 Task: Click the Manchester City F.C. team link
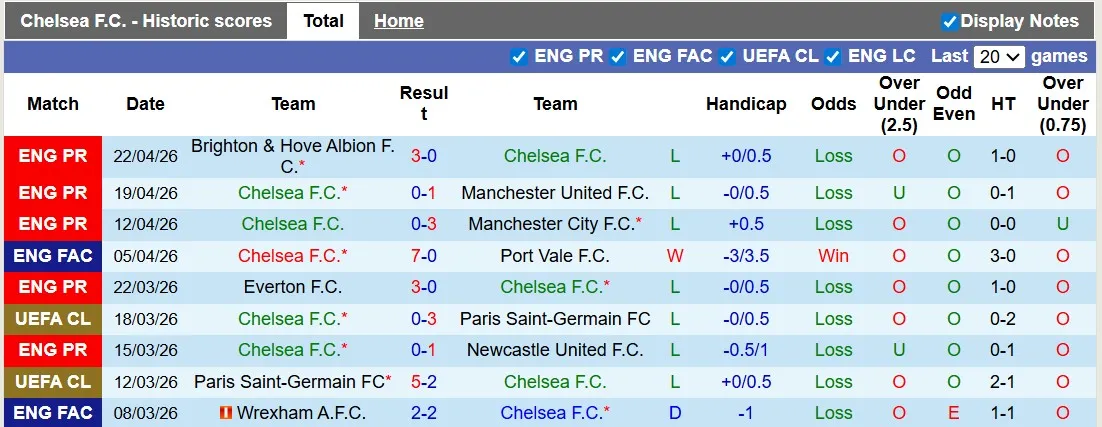click(x=551, y=224)
